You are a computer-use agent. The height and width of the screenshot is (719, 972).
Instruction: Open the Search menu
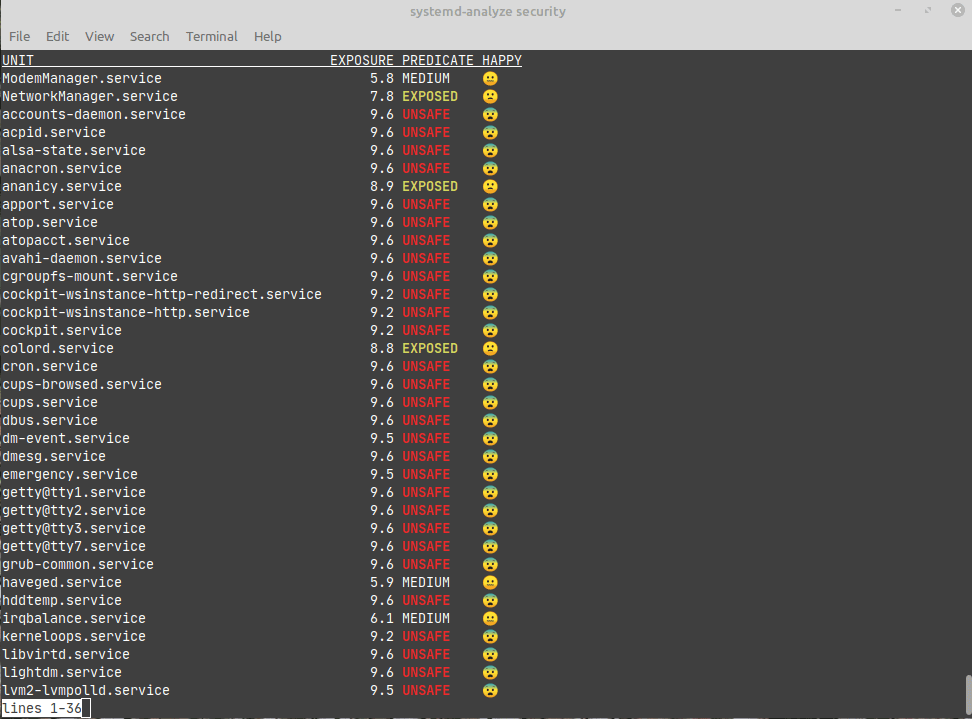(149, 36)
